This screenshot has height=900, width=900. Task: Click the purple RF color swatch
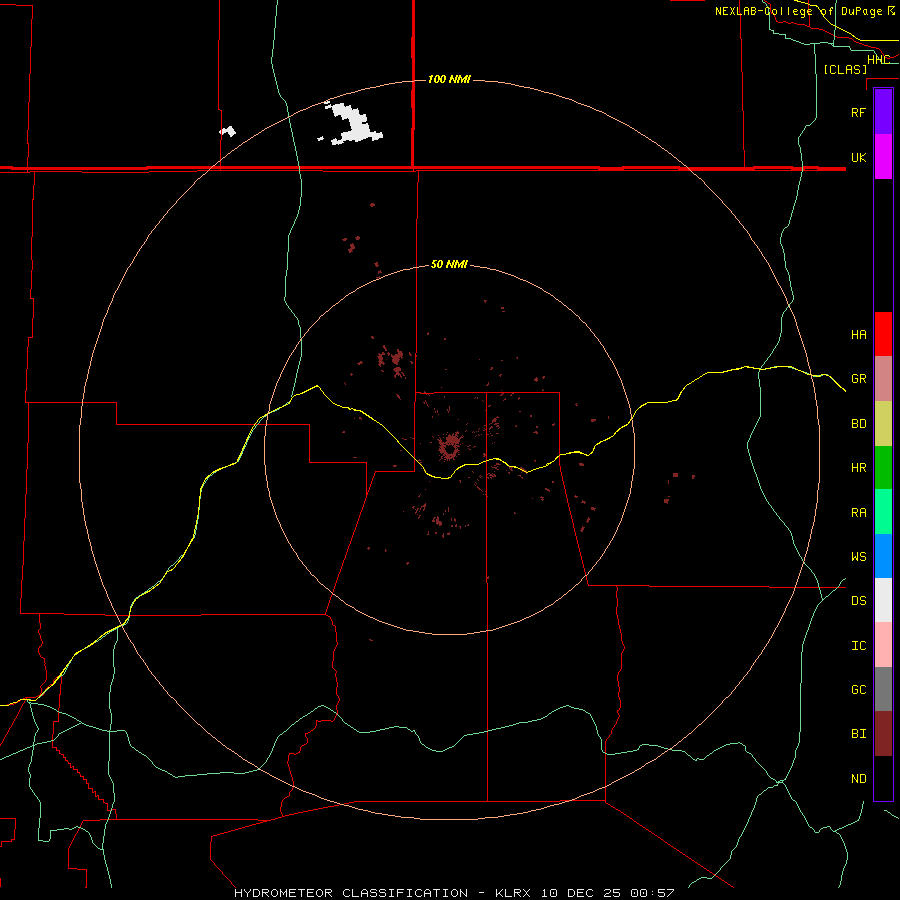[x=883, y=112]
